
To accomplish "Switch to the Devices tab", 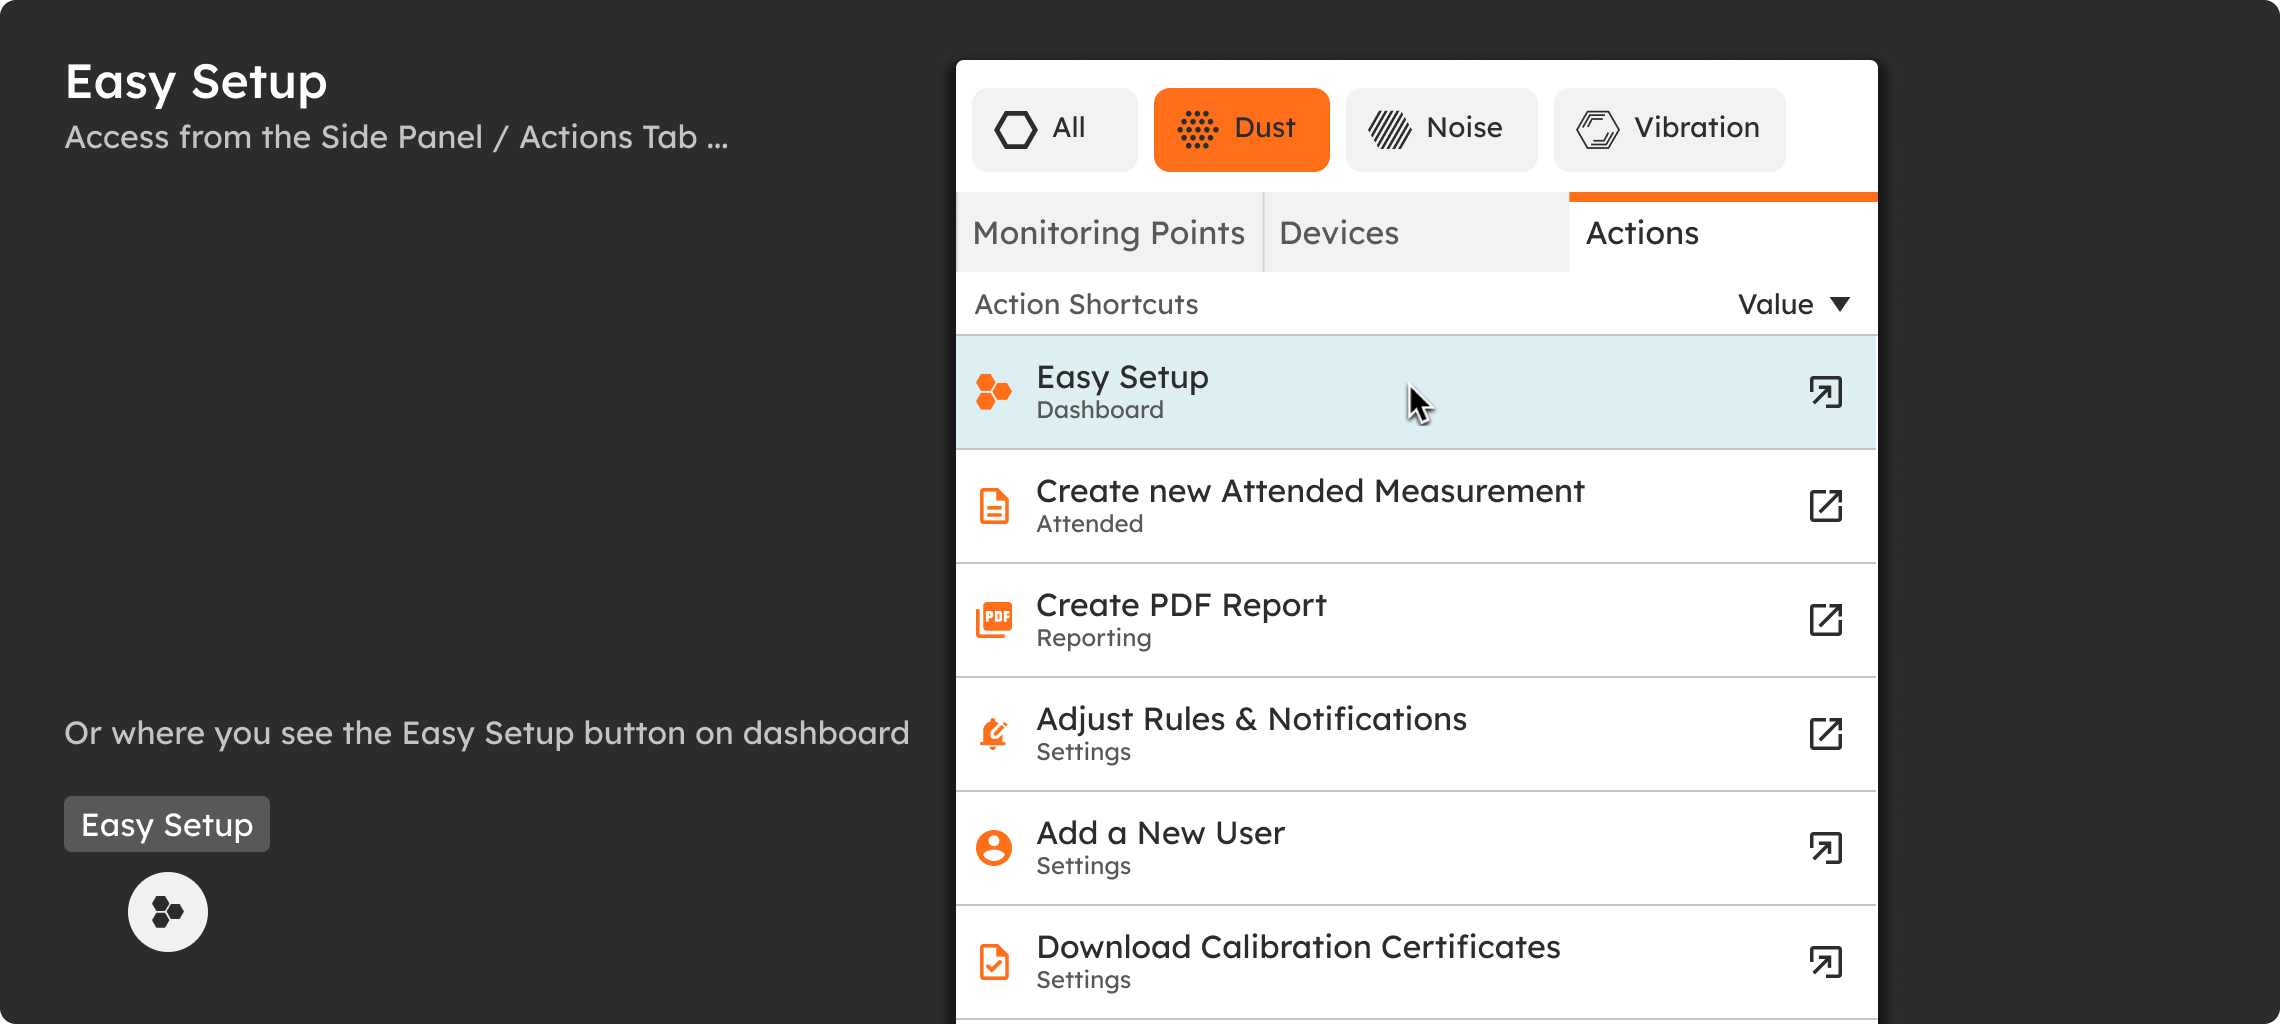I will pyautogui.click(x=1338, y=233).
